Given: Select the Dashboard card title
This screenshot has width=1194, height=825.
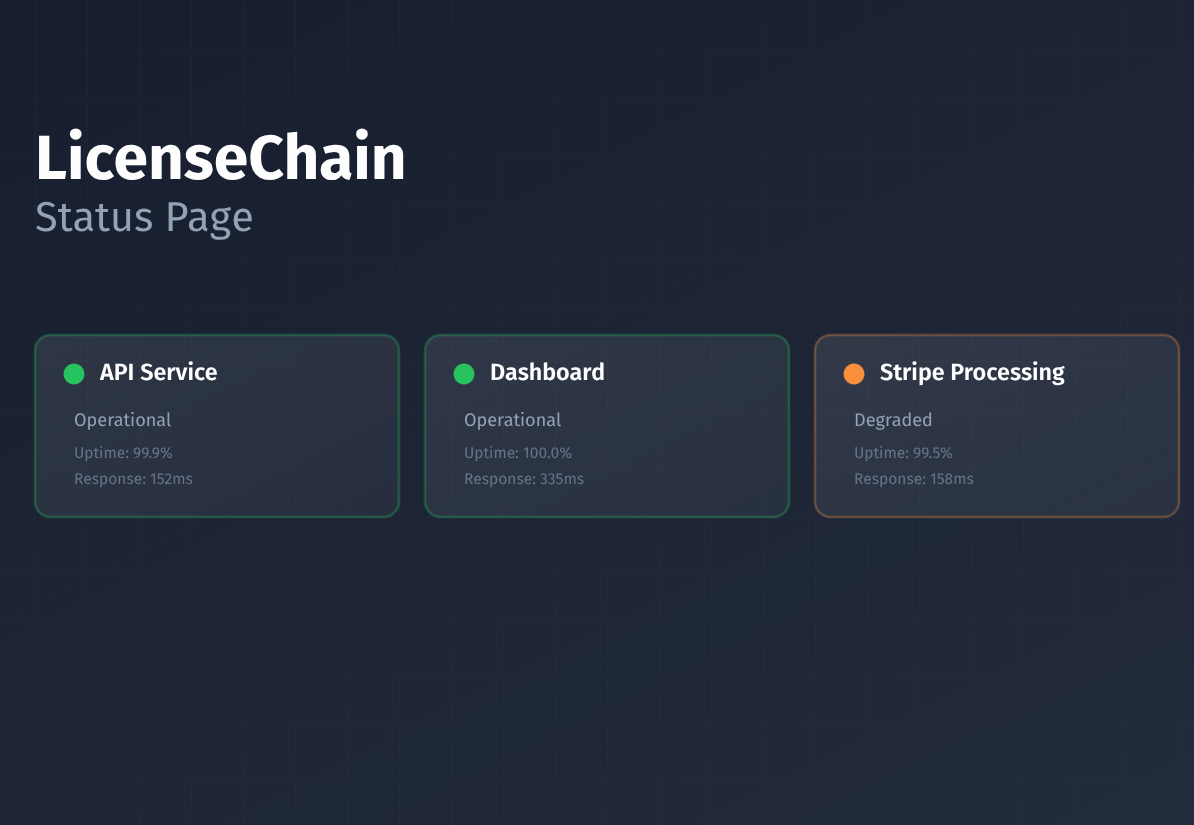Looking at the screenshot, I should click(547, 372).
